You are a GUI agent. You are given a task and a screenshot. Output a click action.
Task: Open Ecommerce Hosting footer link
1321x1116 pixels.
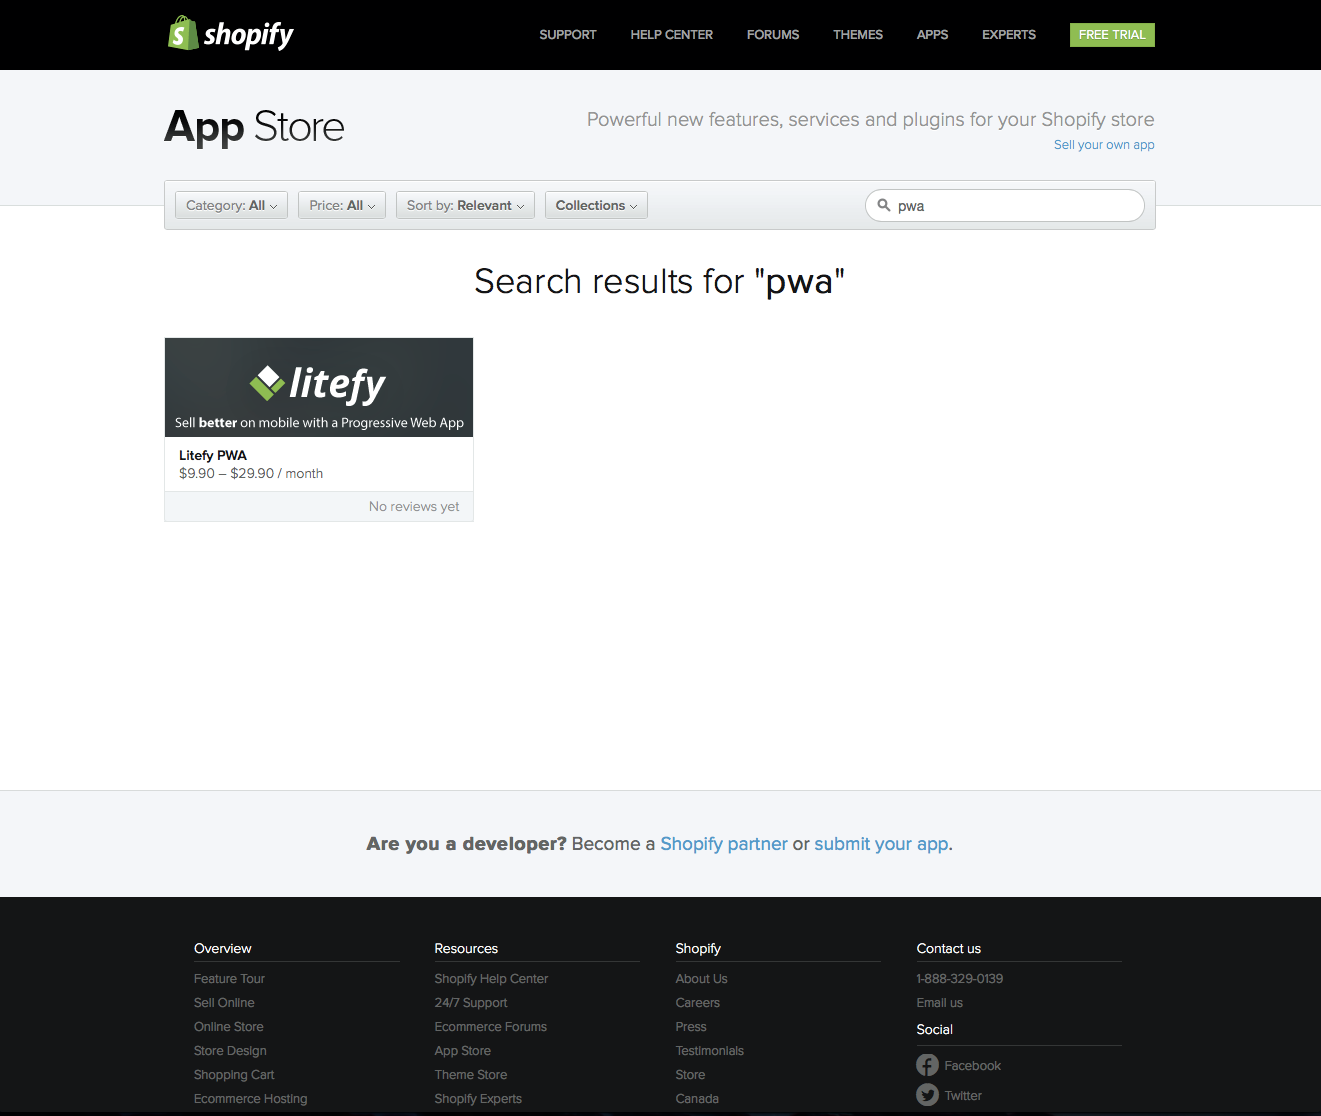pos(251,1099)
